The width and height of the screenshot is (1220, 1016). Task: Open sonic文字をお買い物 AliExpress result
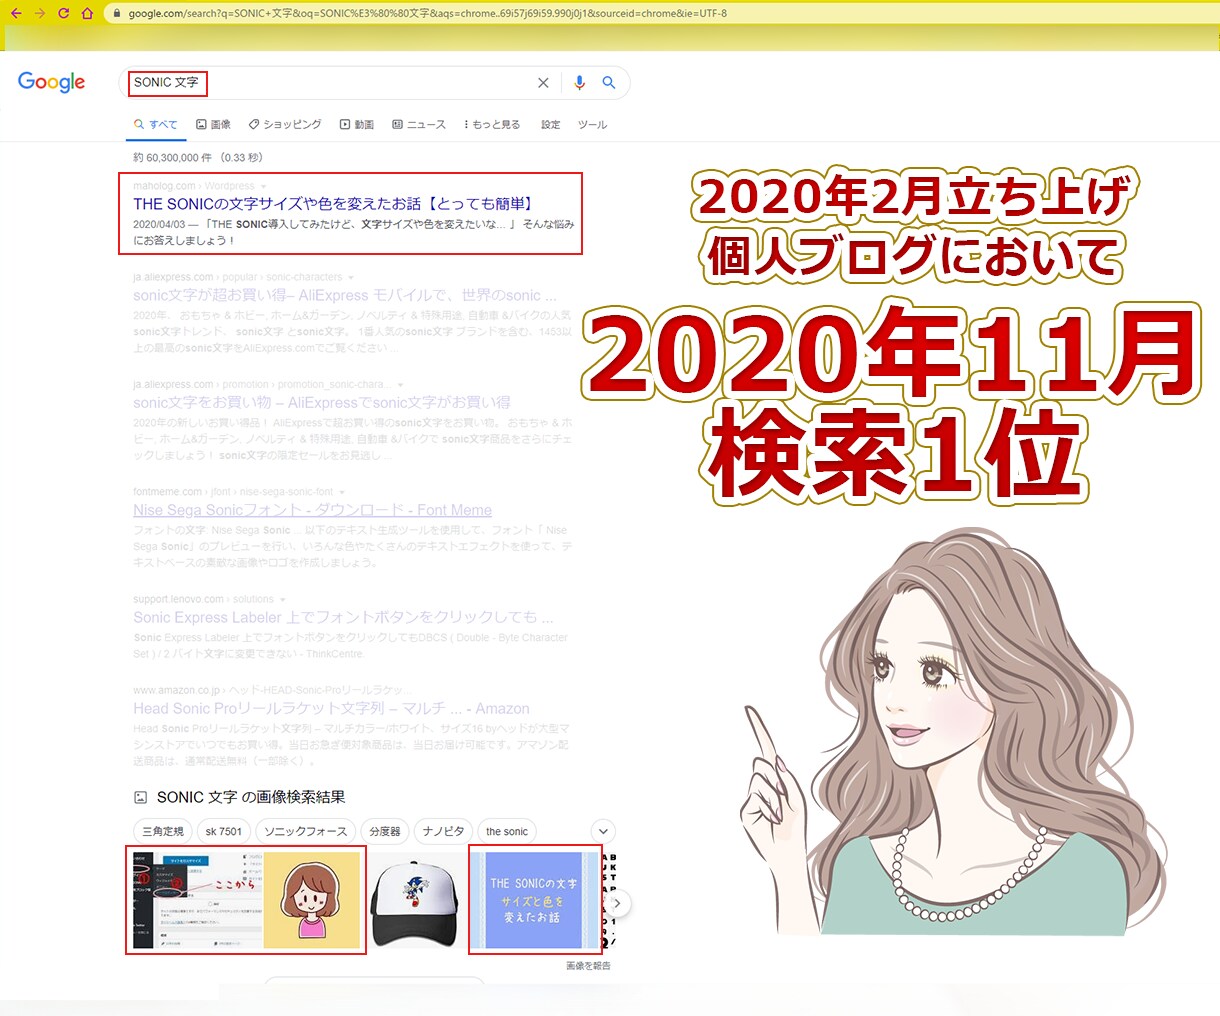[x=322, y=403]
